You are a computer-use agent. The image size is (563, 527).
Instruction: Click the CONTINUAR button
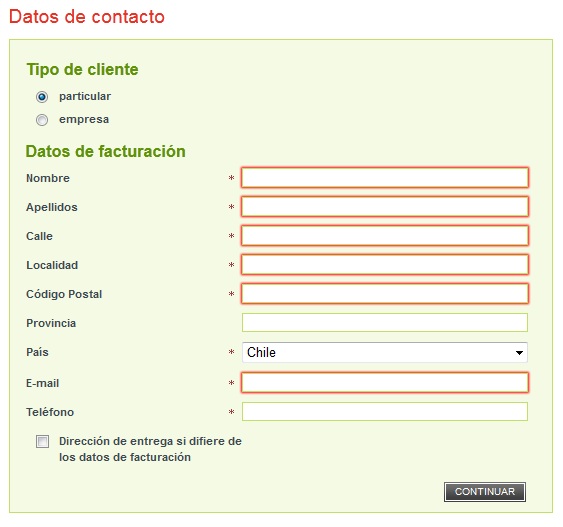[485, 491]
